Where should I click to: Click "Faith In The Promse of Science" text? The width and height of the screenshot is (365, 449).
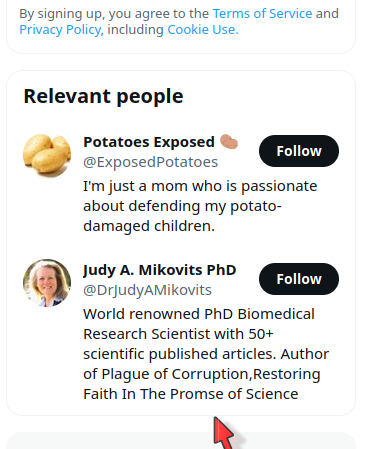(191, 394)
